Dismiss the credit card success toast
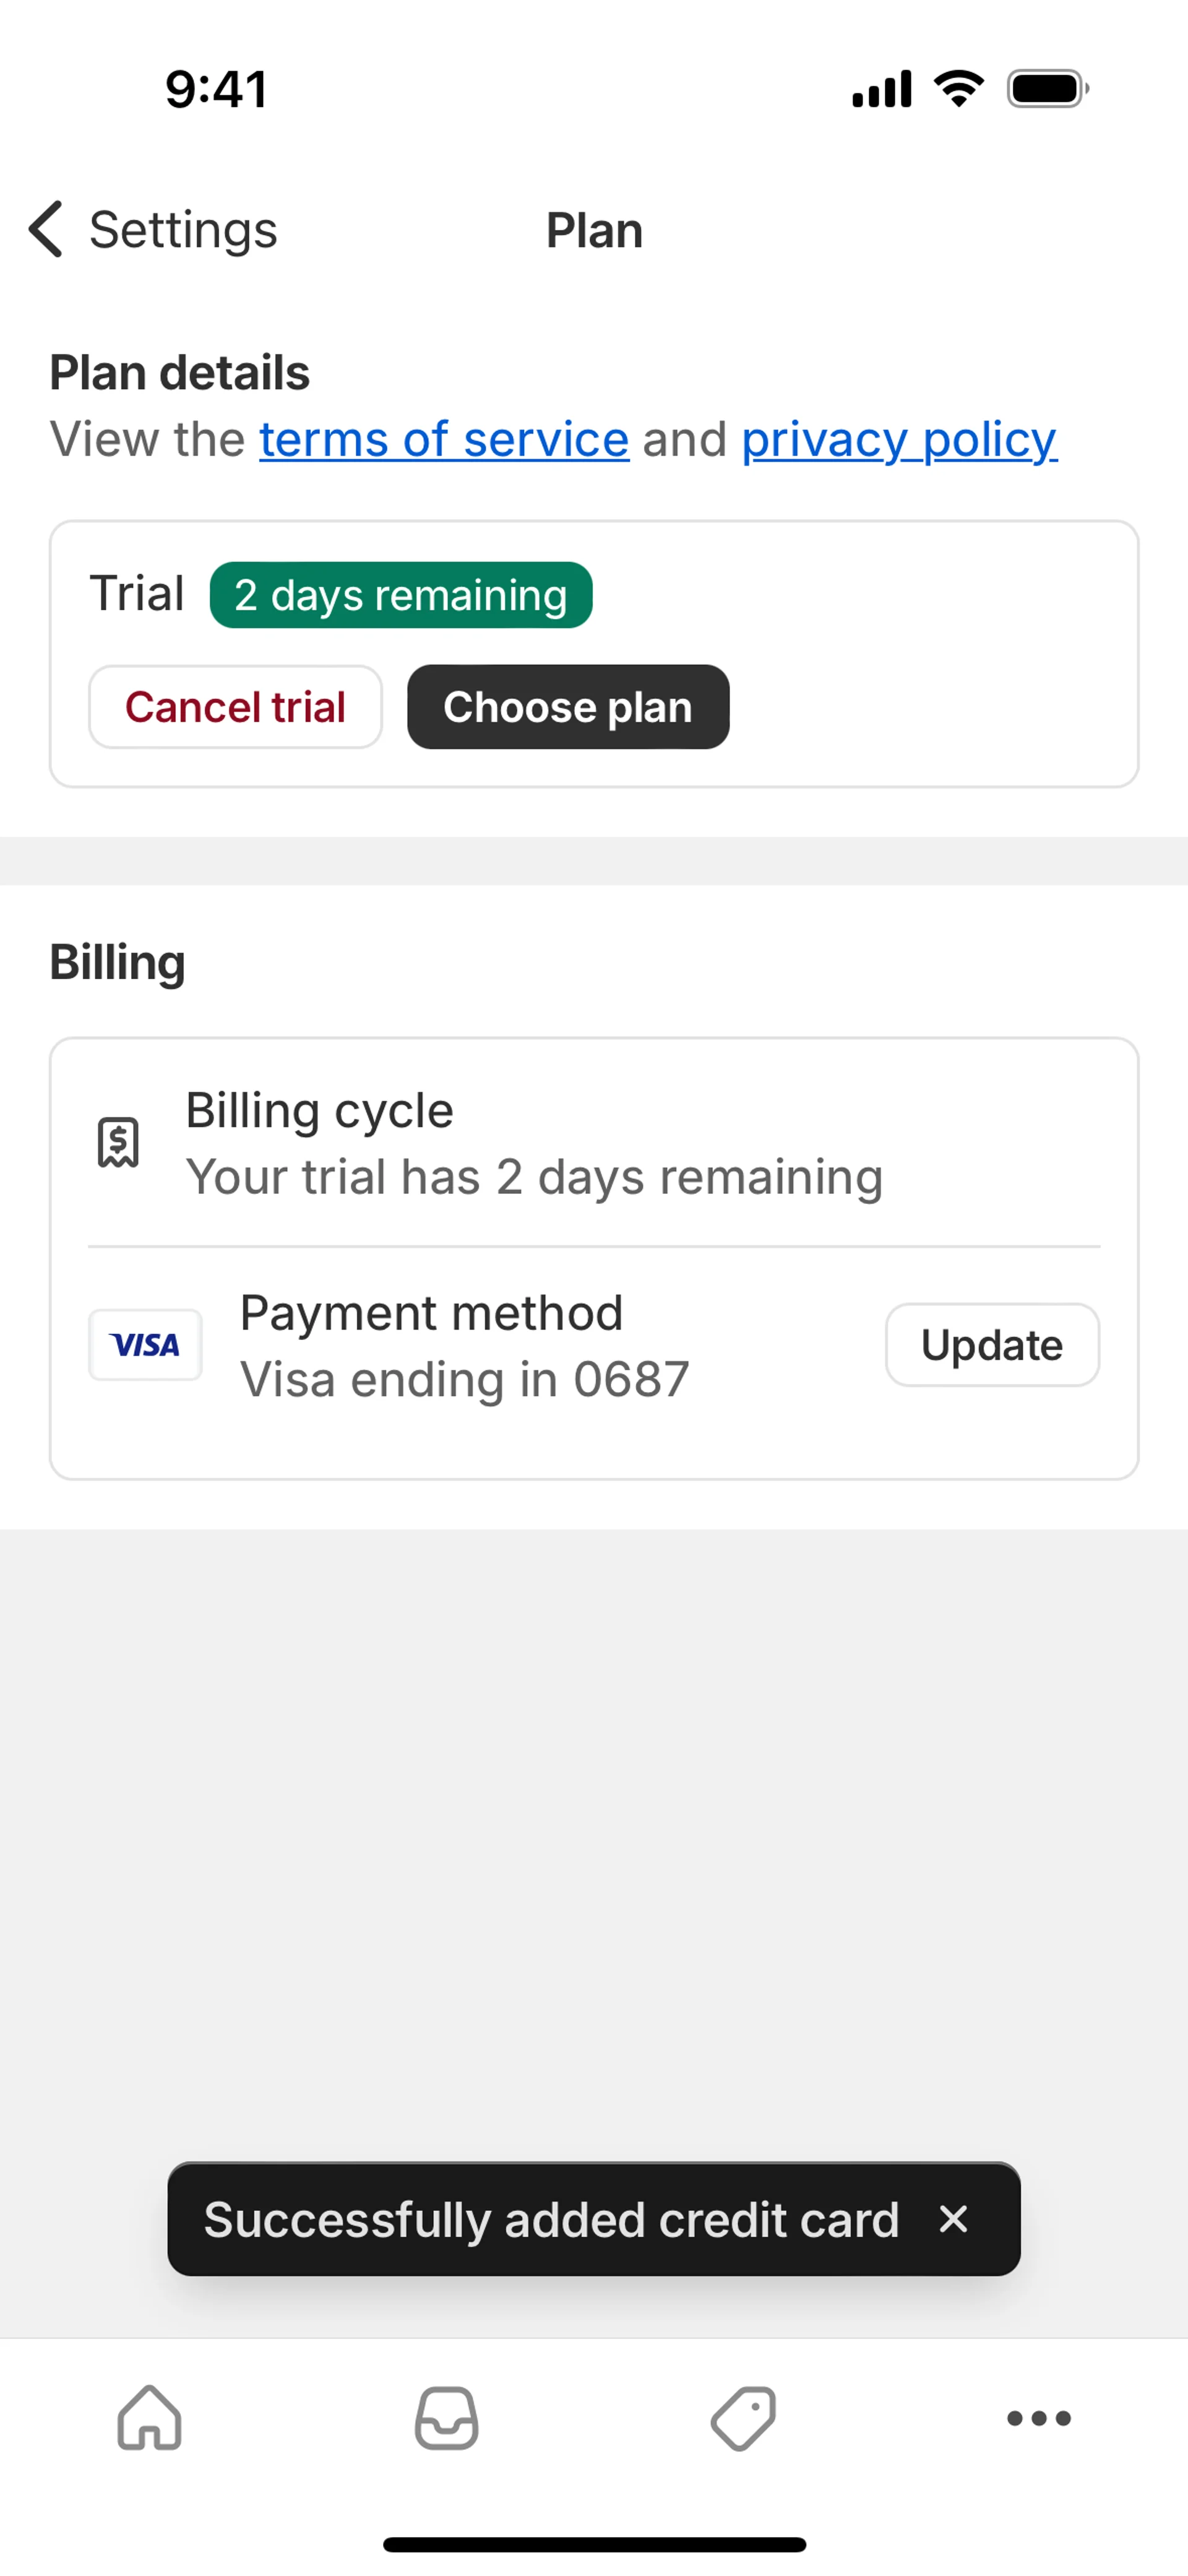 (x=954, y=2219)
